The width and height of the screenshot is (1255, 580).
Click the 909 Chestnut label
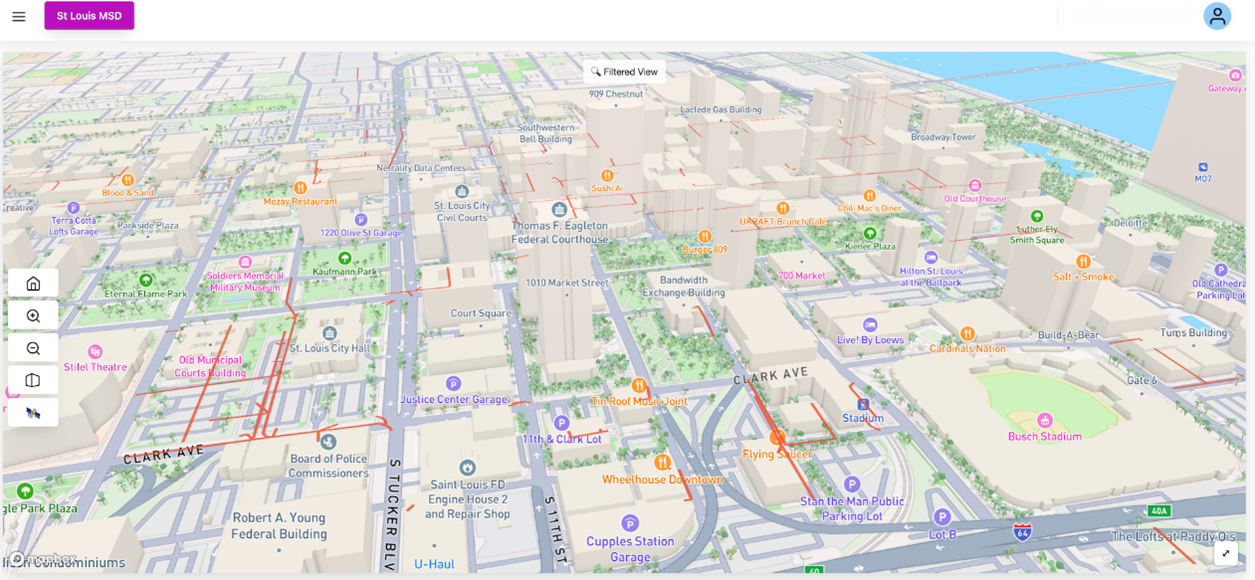(x=616, y=94)
